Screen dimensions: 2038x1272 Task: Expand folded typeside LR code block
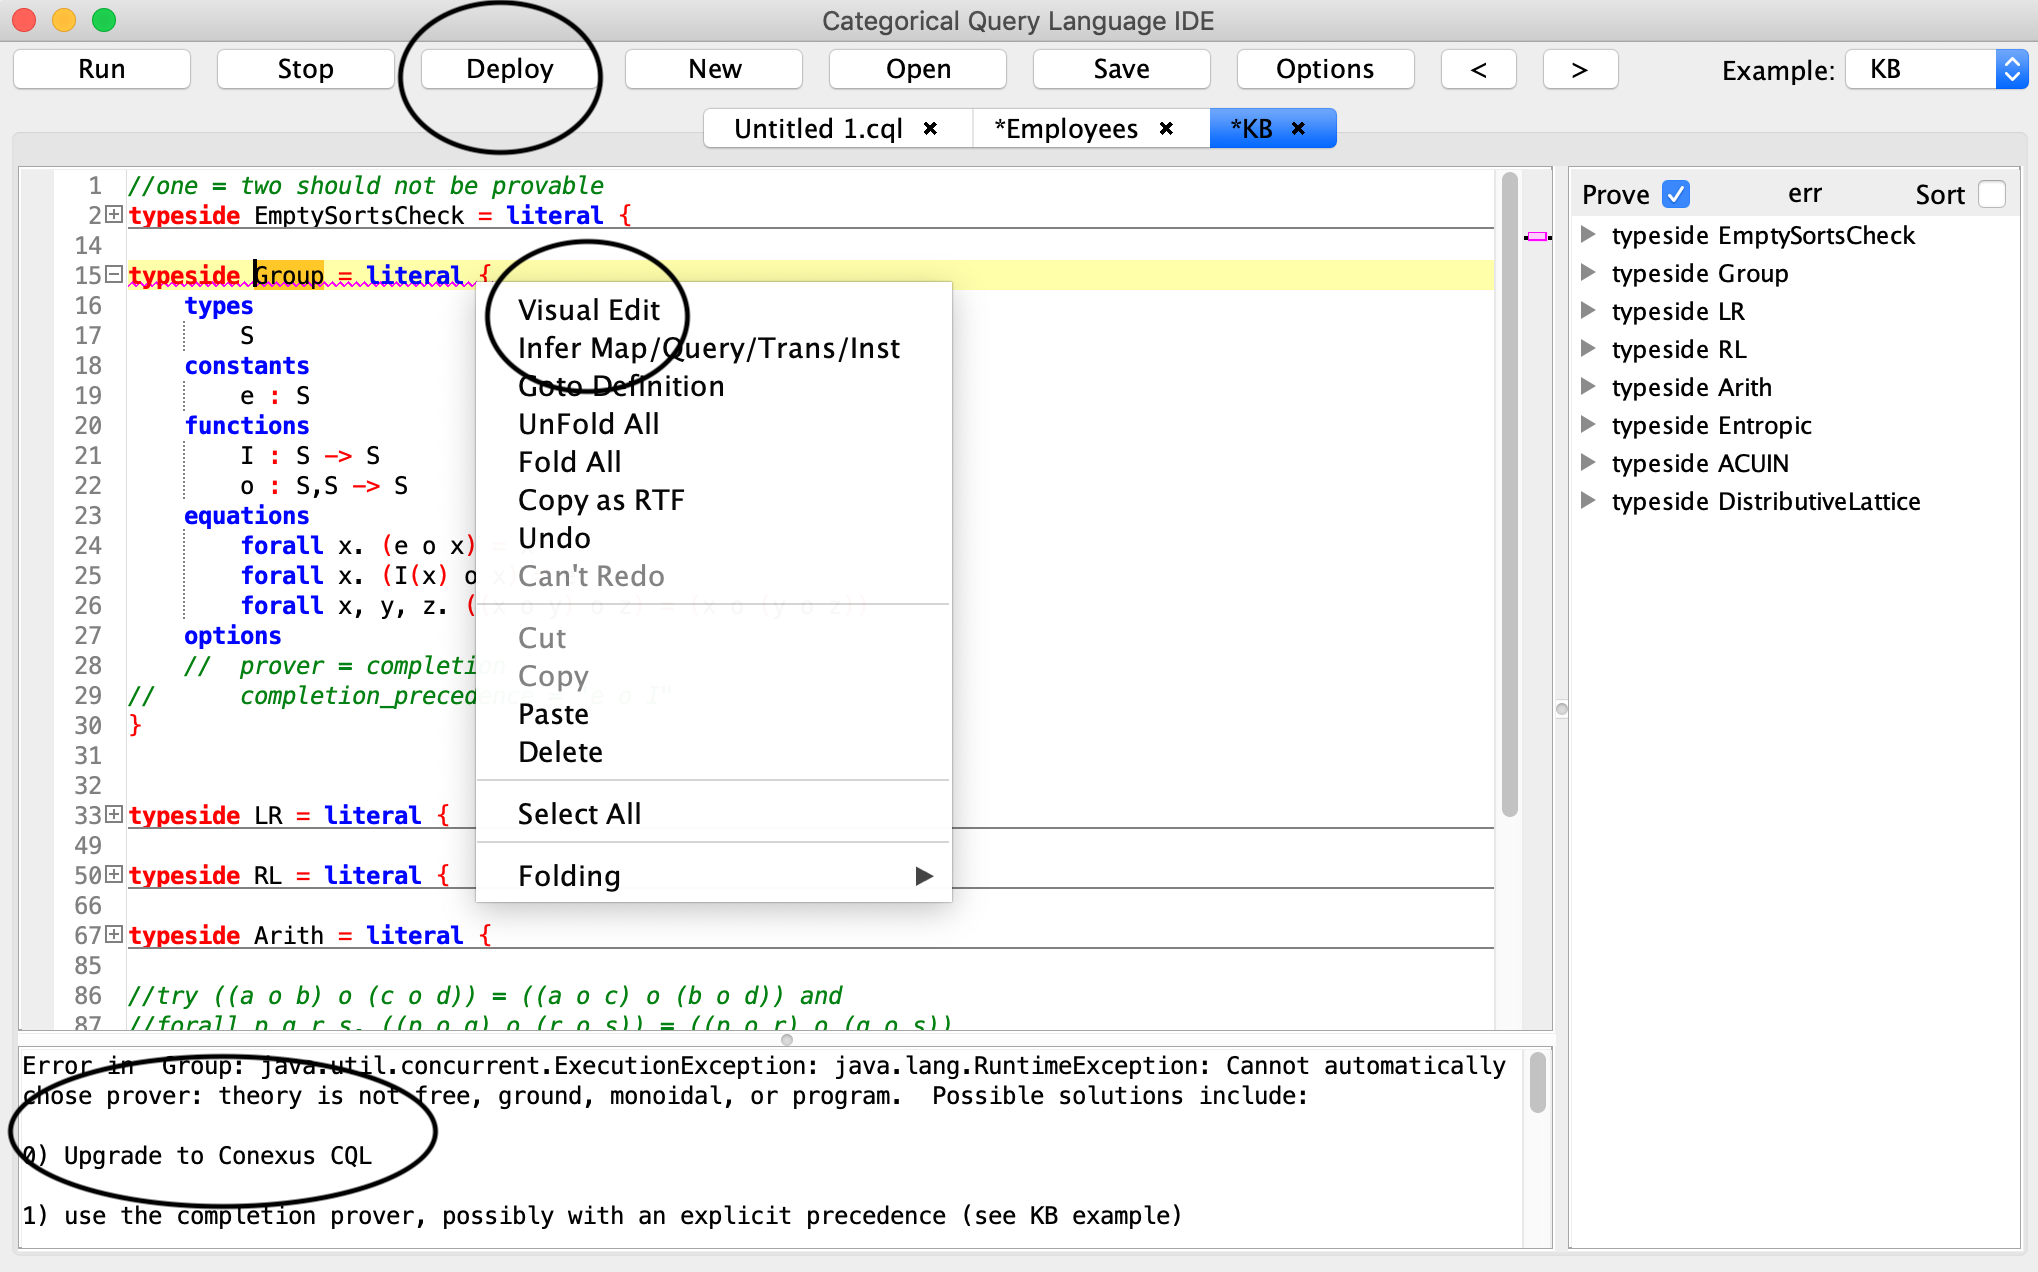point(114,814)
